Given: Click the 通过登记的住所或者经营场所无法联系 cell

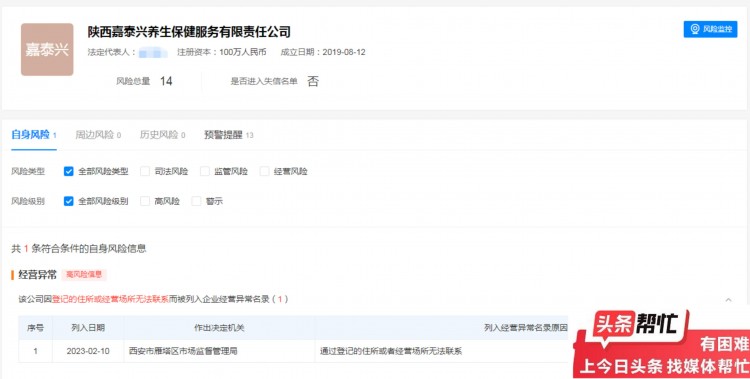Looking at the screenshot, I should (x=391, y=351).
